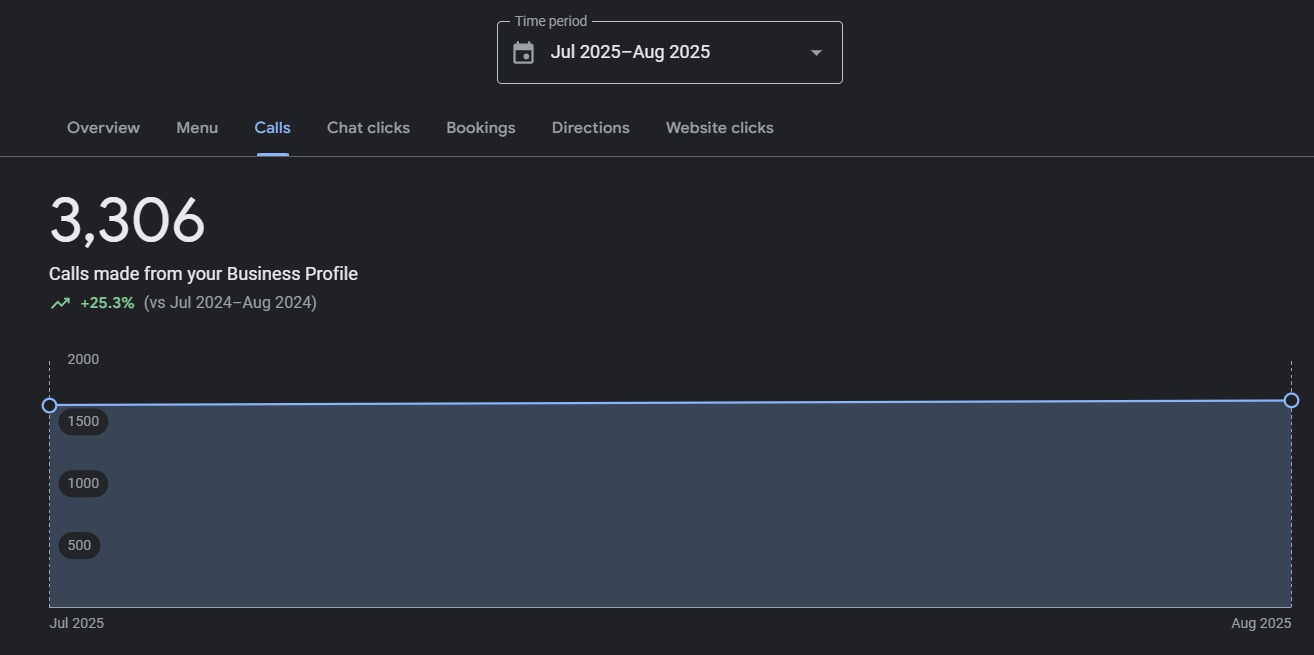The width and height of the screenshot is (1314, 655).
Task: Click the Aug 2025 data point marker
Action: [x=1291, y=400]
